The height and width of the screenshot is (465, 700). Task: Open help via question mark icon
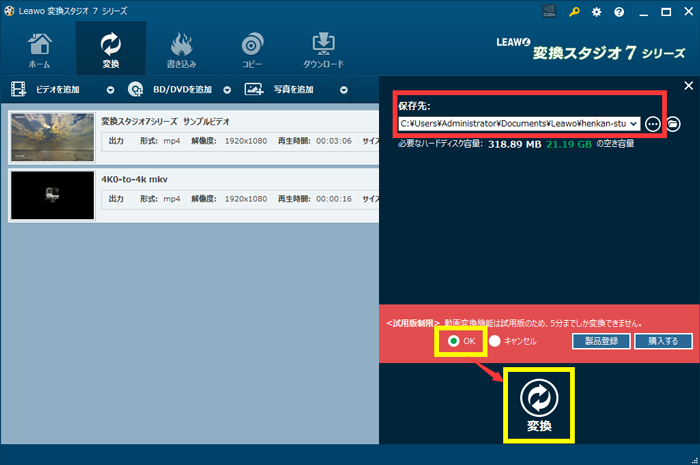619,12
